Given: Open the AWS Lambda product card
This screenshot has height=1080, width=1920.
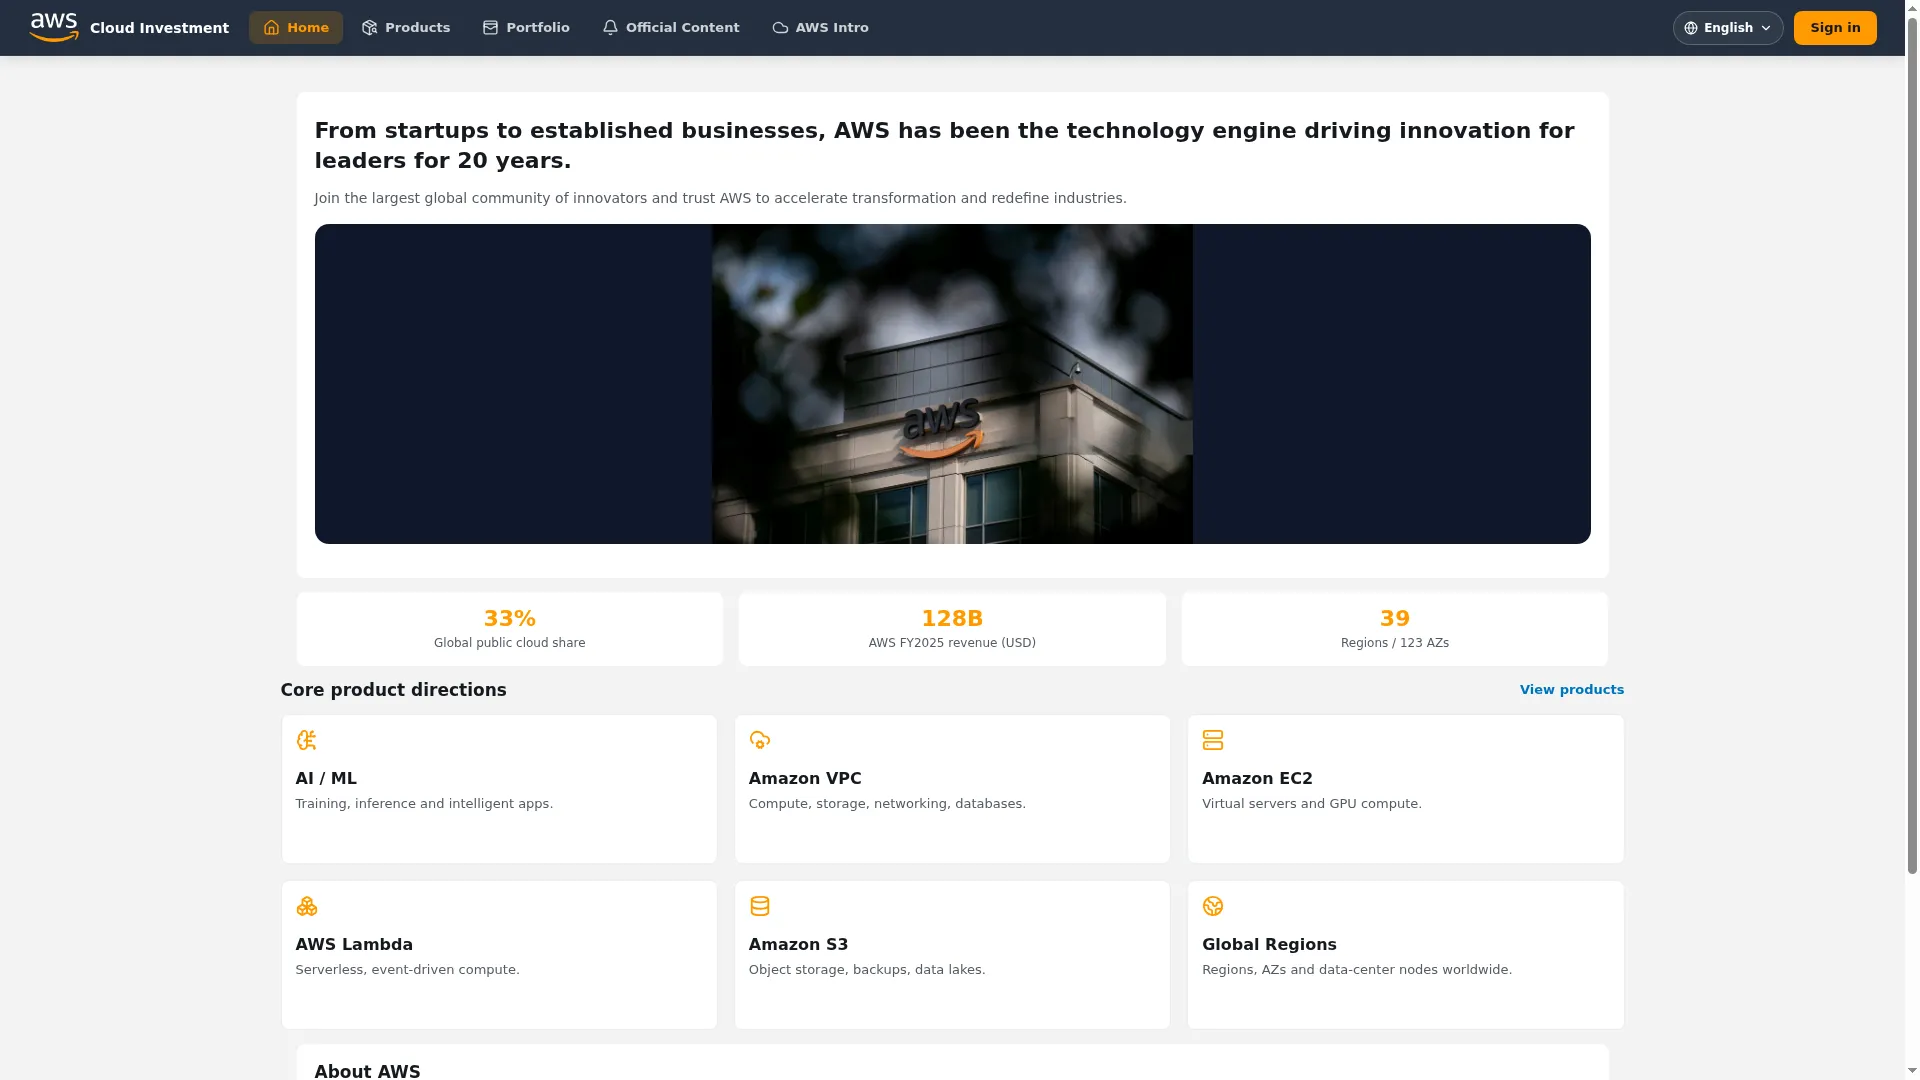Looking at the screenshot, I should pyautogui.click(x=499, y=955).
